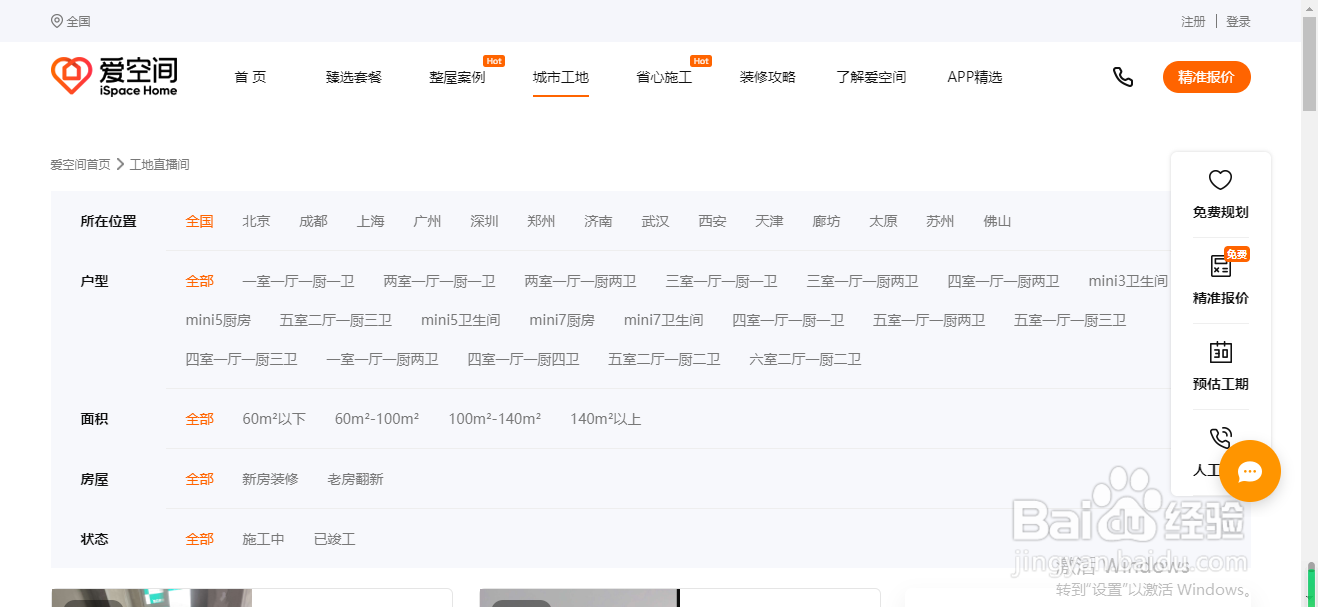This screenshot has height=607, width=1318.
Task: Select 施工中 under the 状态 filter
Action: [263, 538]
